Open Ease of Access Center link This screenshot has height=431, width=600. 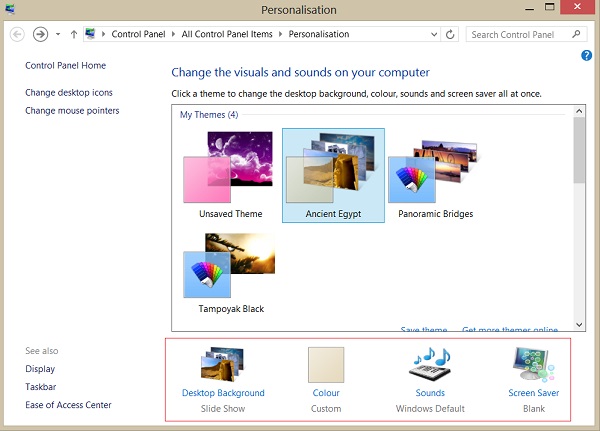pos(68,405)
